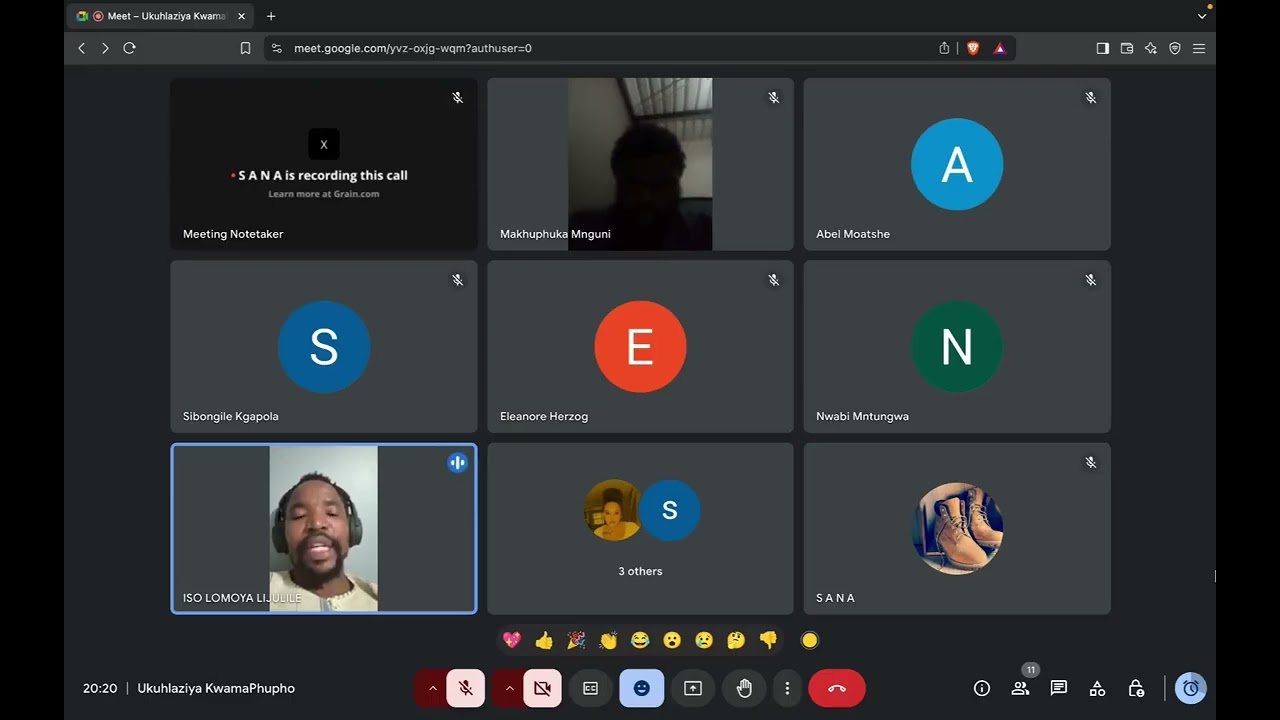Send the sad face reaction
The height and width of the screenshot is (720, 1280).
pyautogui.click(x=704, y=640)
